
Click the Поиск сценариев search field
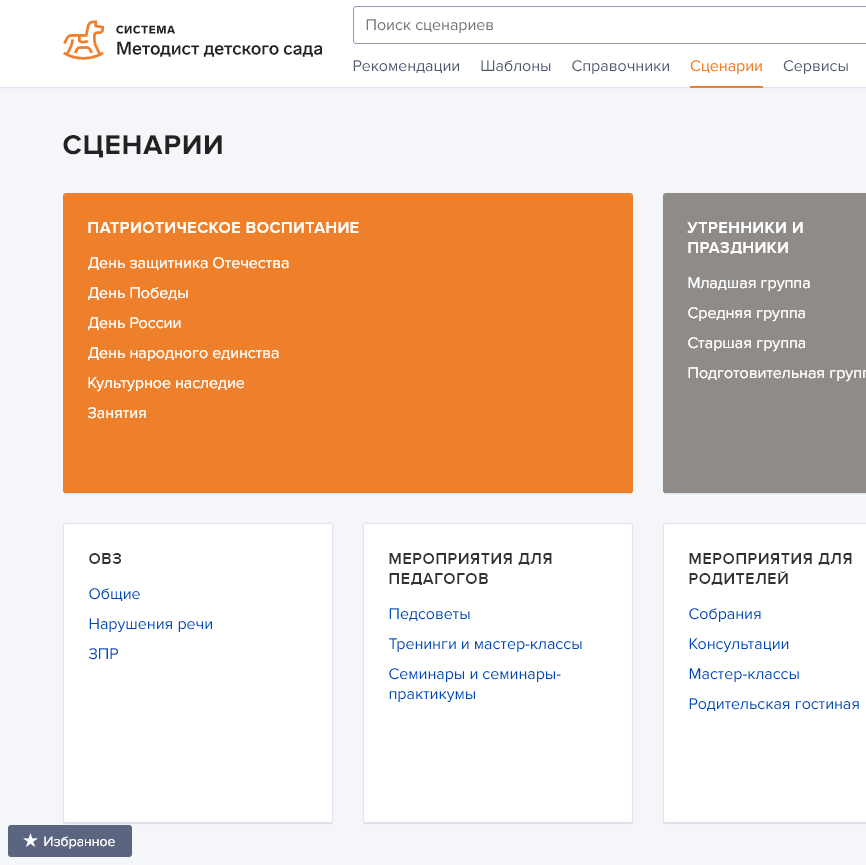pos(609,25)
